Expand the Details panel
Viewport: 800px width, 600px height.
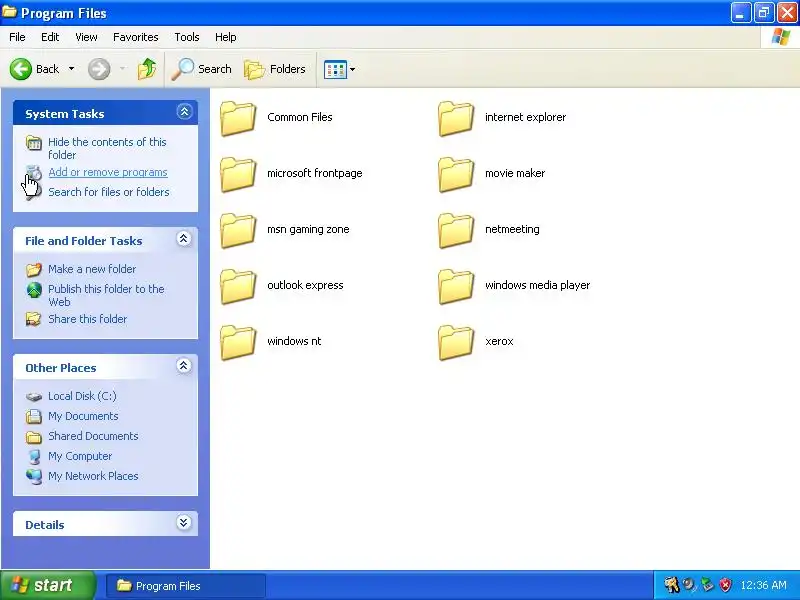pos(184,522)
